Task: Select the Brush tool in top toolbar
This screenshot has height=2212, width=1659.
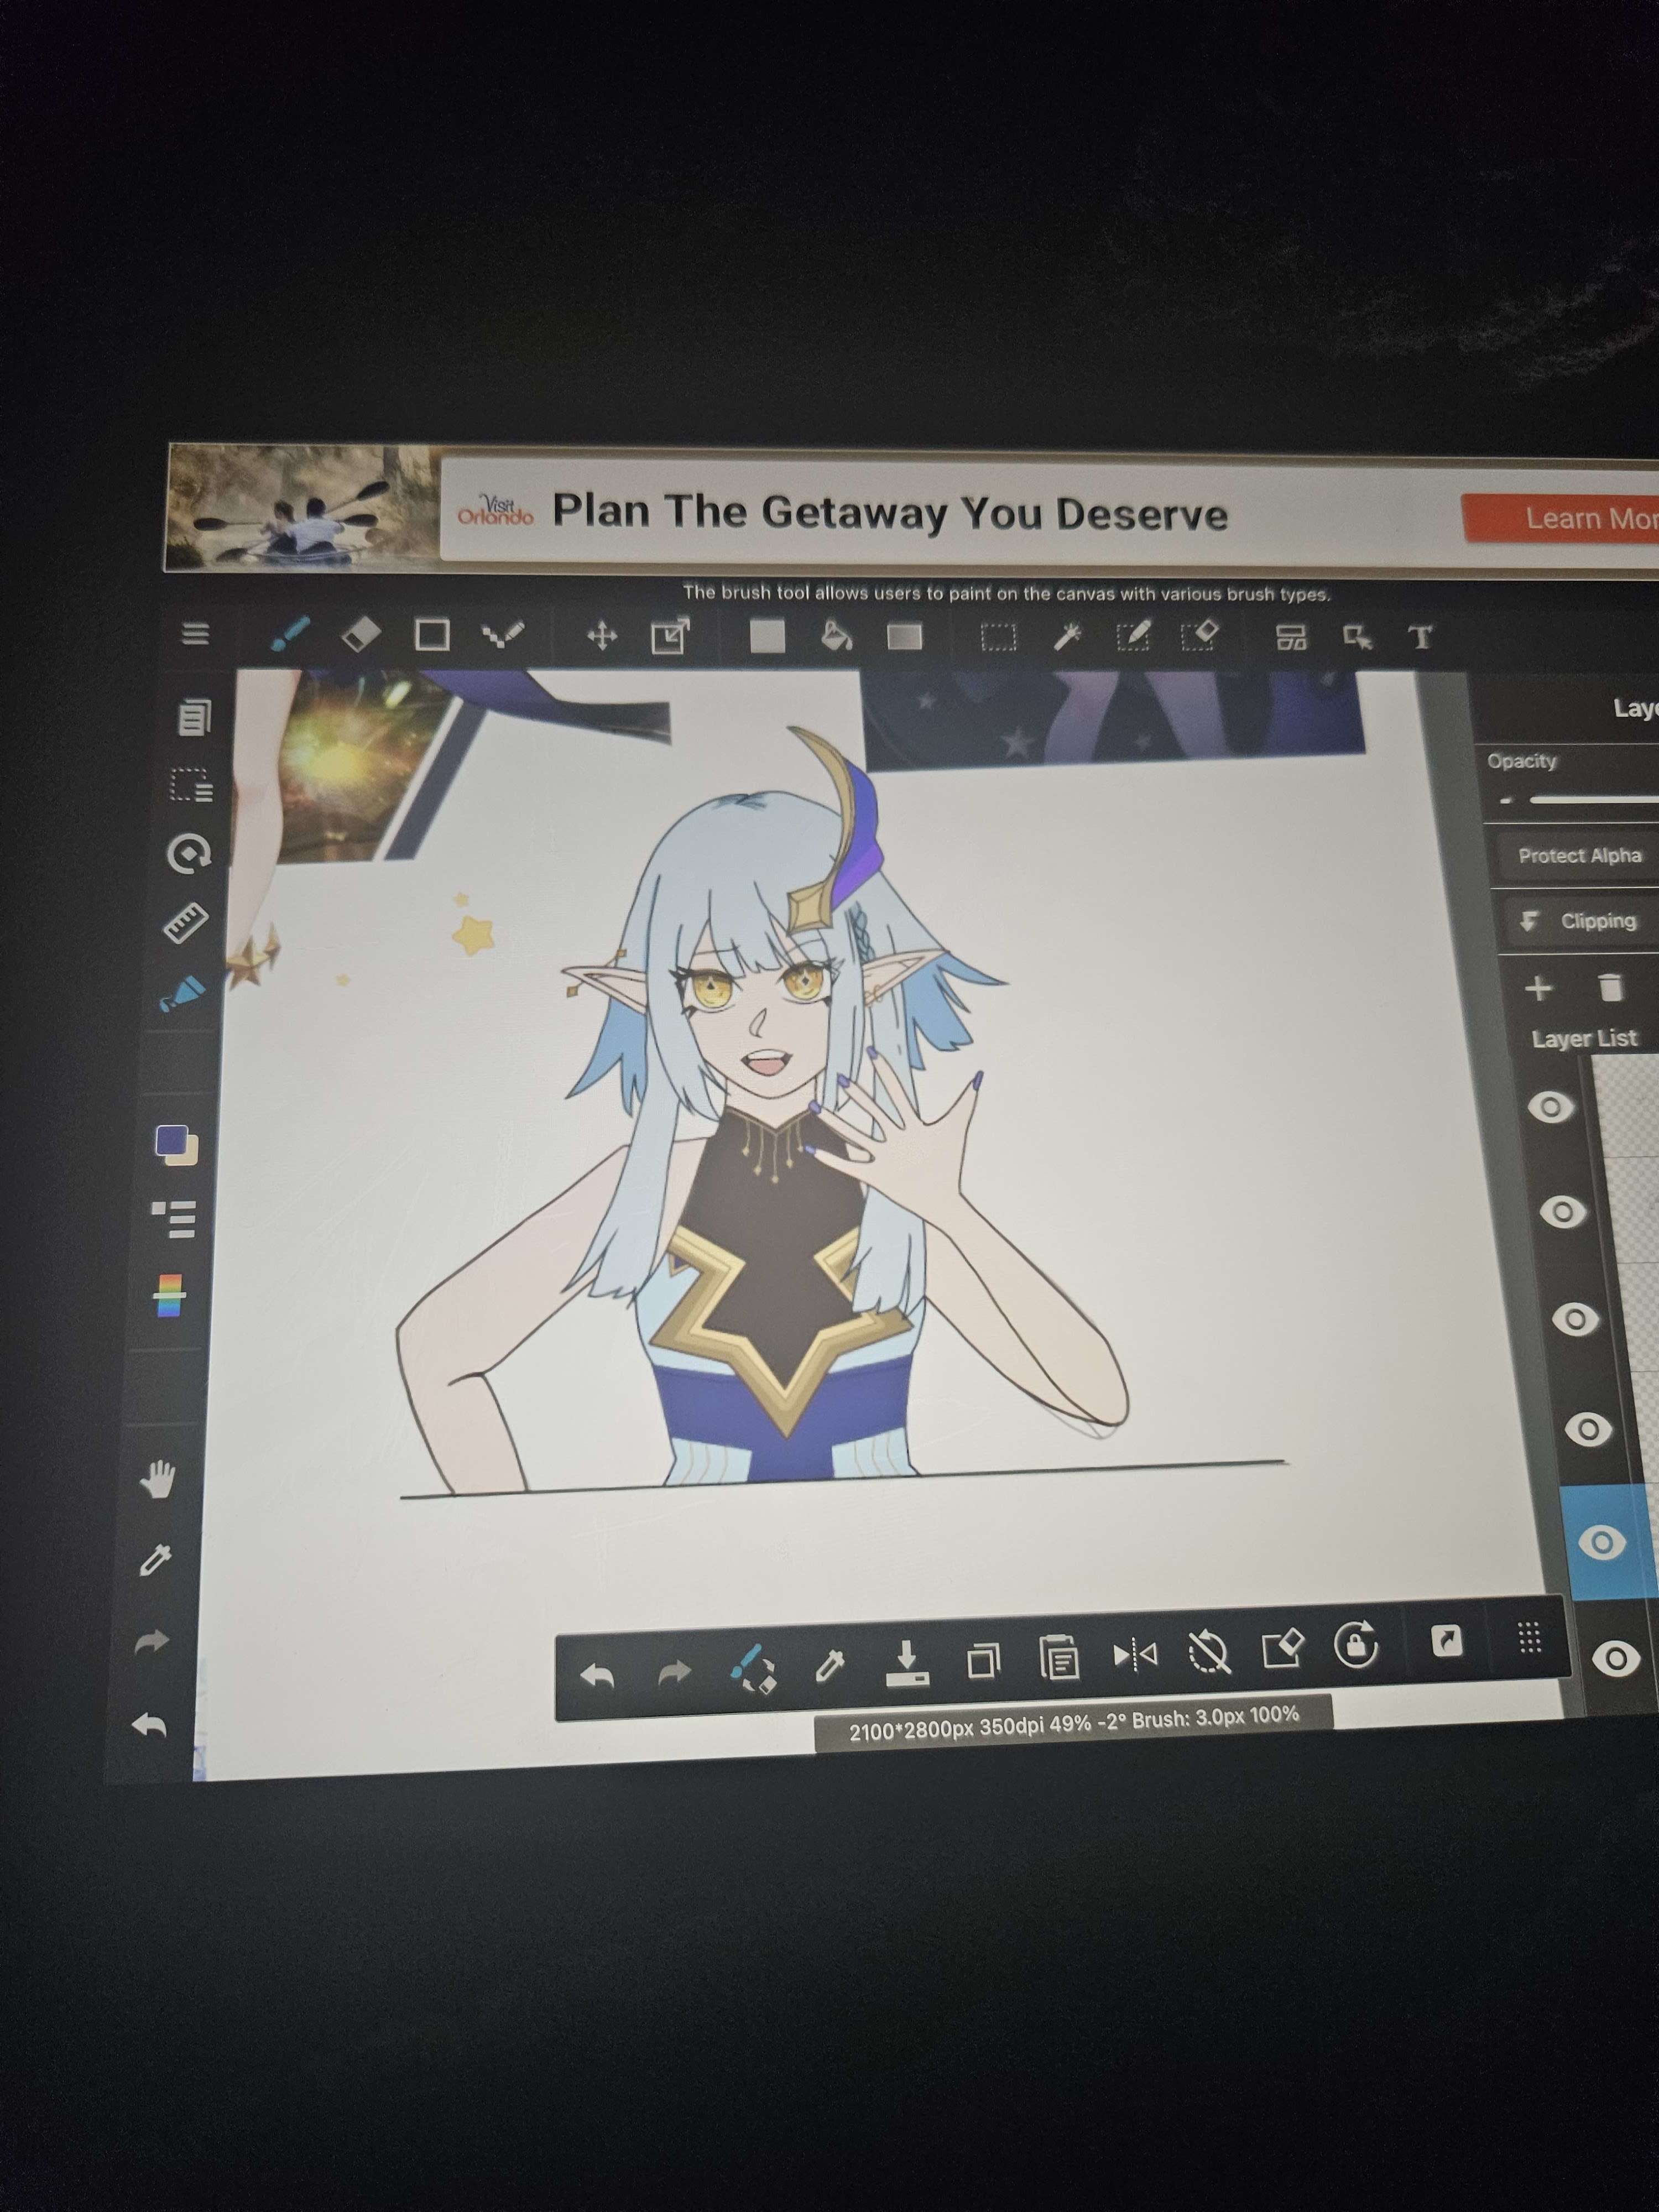Action: (x=290, y=634)
